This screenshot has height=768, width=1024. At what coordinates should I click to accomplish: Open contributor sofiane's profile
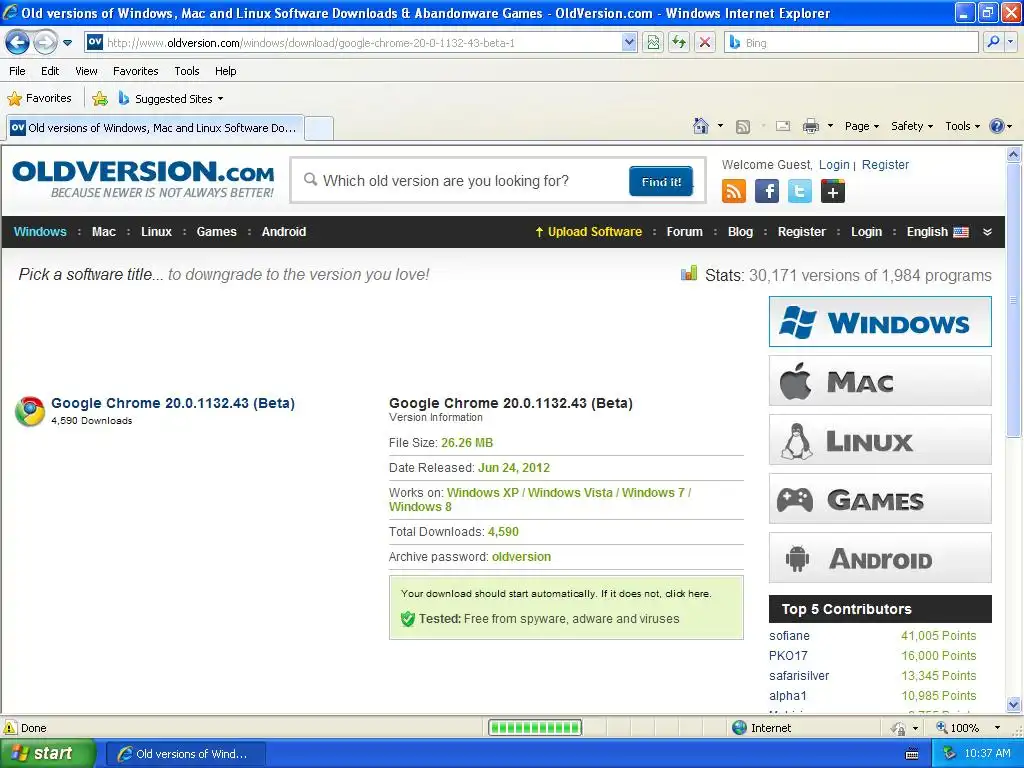(x=789, y=635)
